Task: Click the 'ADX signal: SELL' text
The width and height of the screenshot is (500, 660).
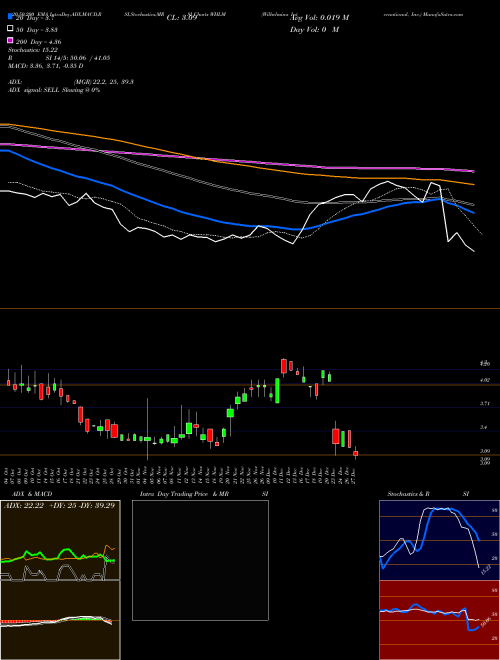Action: (x=34, y=90)
